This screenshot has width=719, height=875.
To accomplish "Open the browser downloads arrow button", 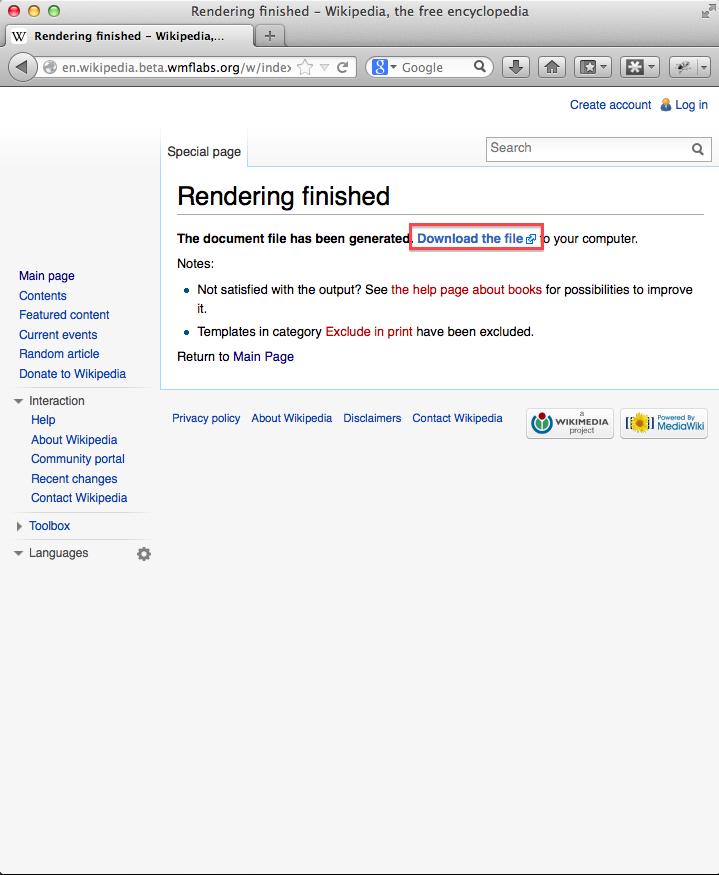I will (x=515, y=67).
